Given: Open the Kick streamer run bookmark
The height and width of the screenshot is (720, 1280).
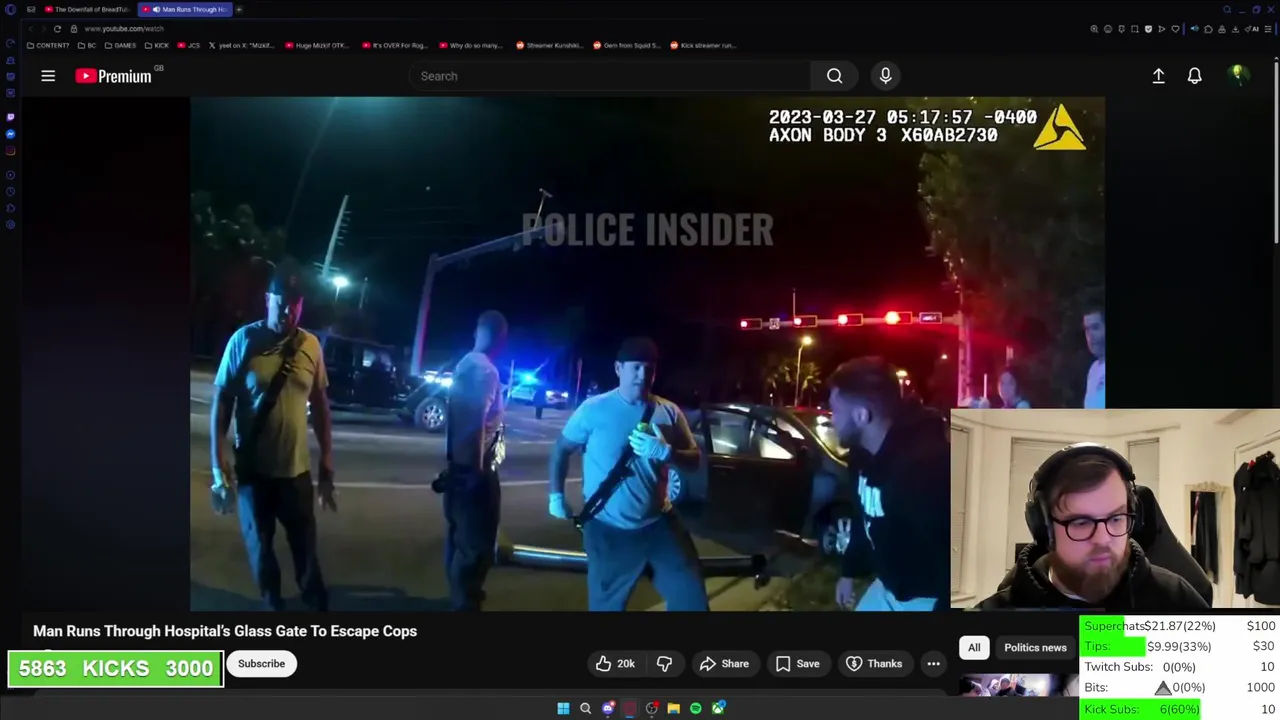Looking at the screenshot, I should click(x=703, y=45).
